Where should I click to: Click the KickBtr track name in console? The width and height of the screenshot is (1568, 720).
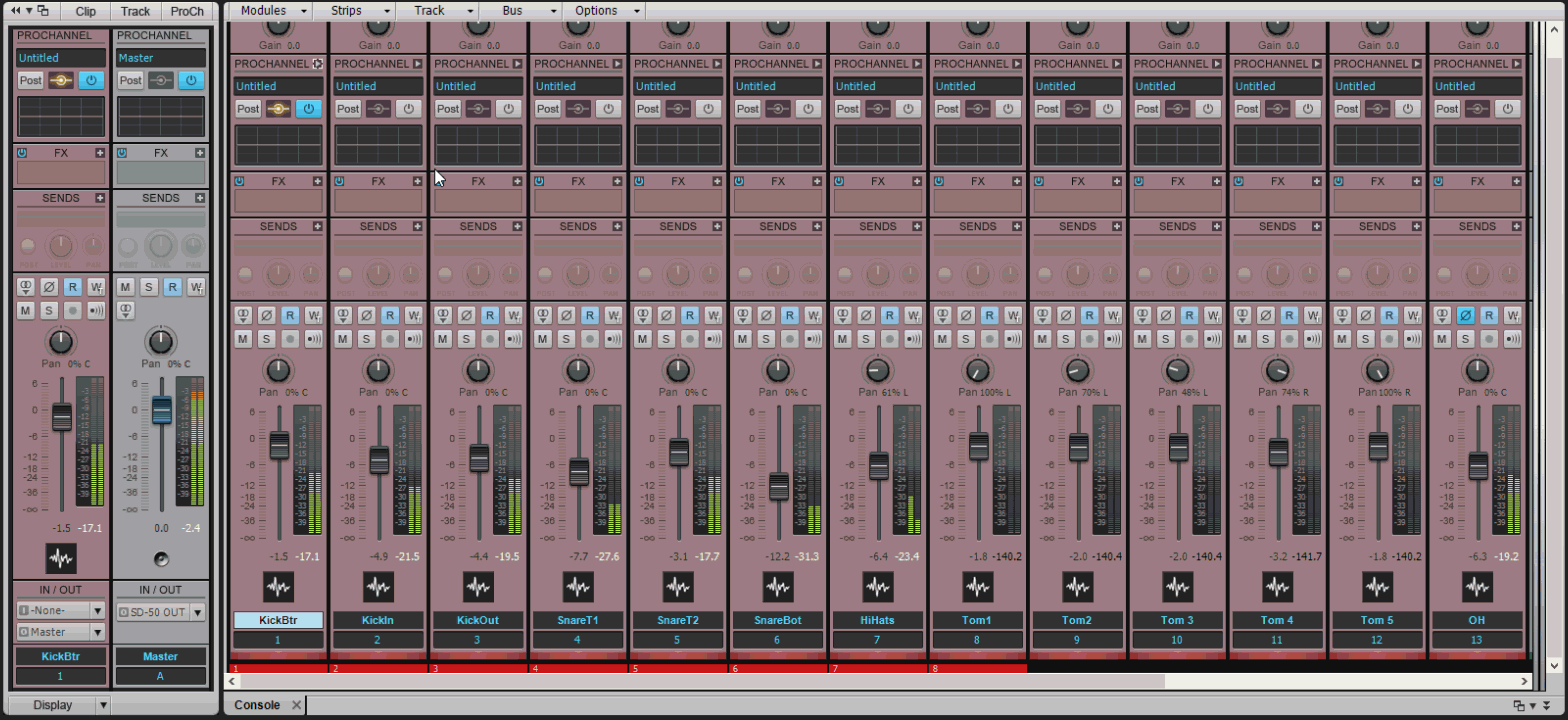tap(278, 620)
